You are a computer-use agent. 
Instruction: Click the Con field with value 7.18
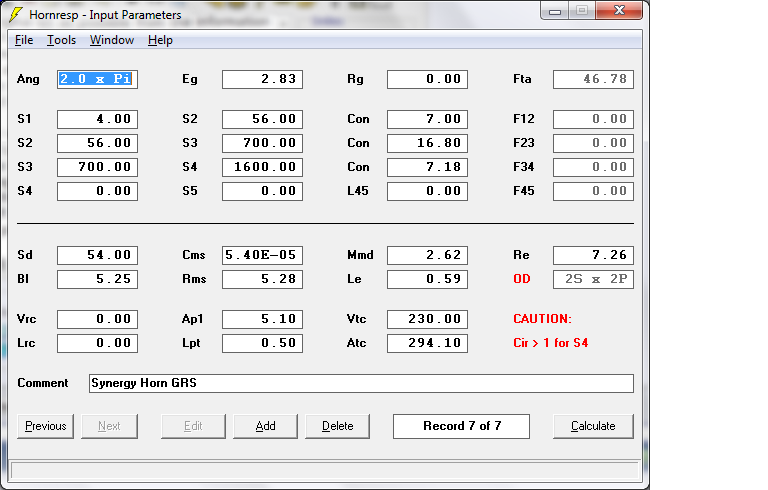[x=428, y=167]
